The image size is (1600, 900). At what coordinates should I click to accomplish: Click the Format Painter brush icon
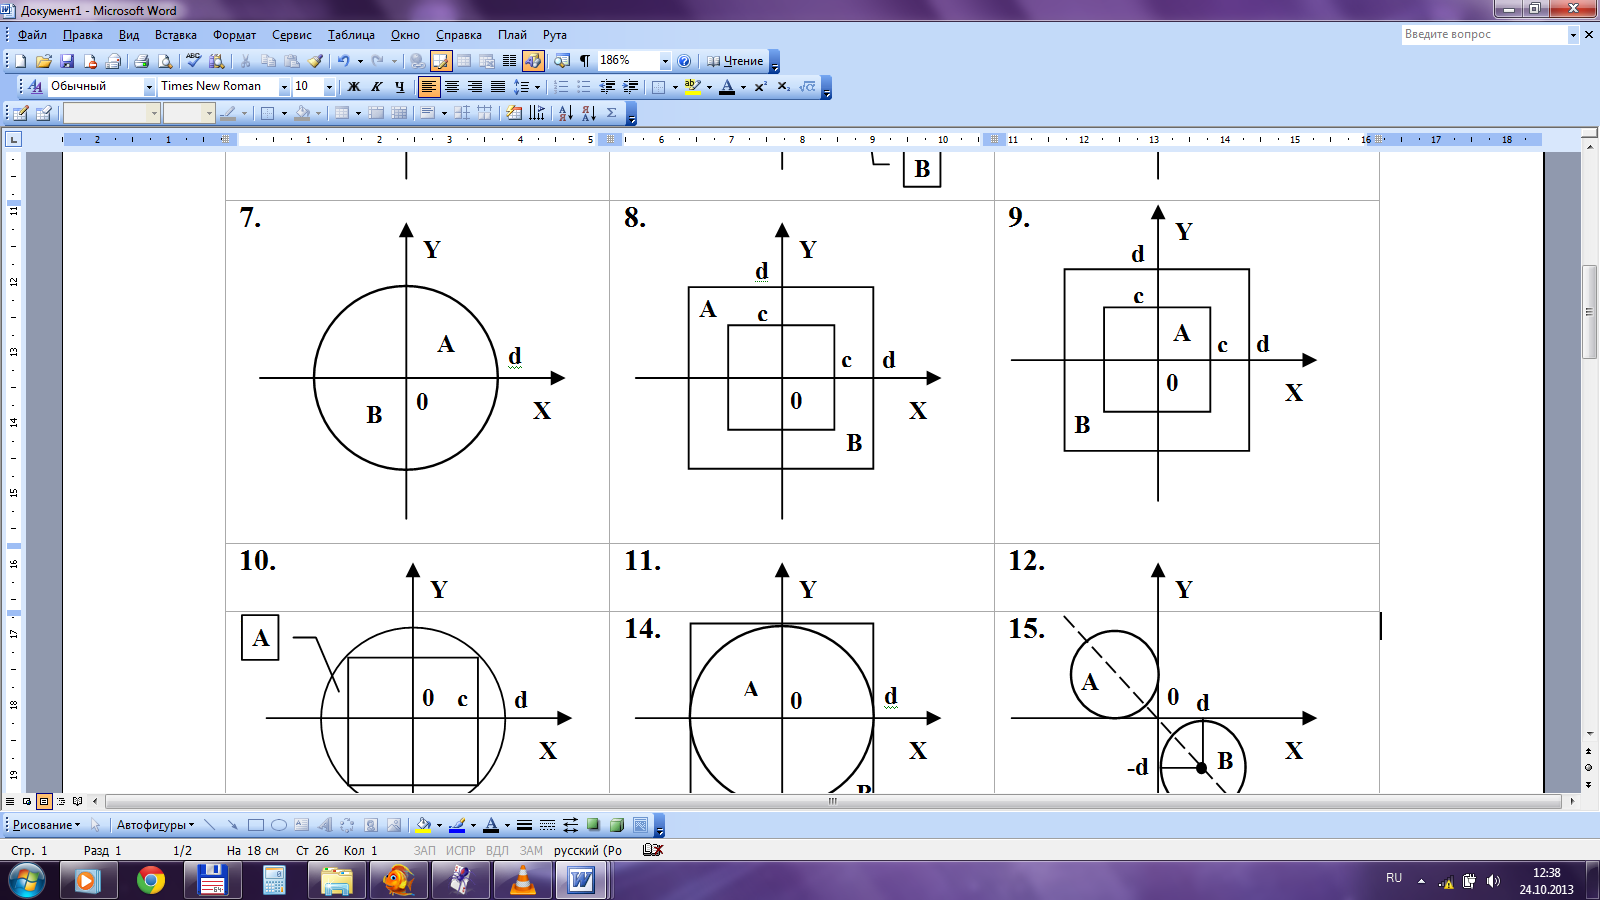315,61
